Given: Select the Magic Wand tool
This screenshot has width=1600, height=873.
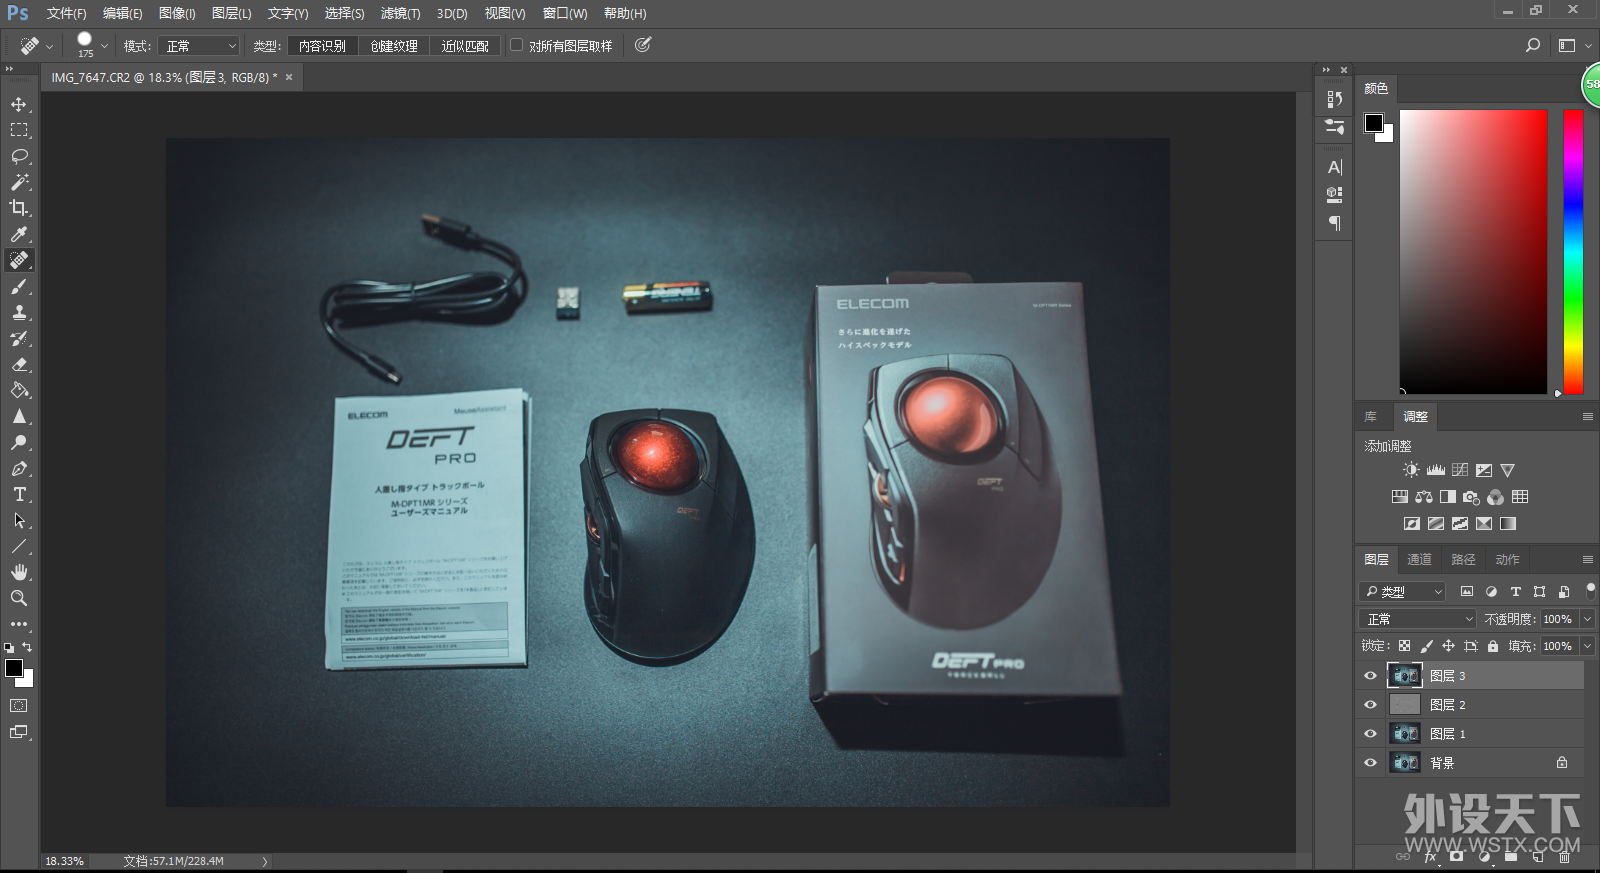Looking at the screenshot, I should 19,182.
